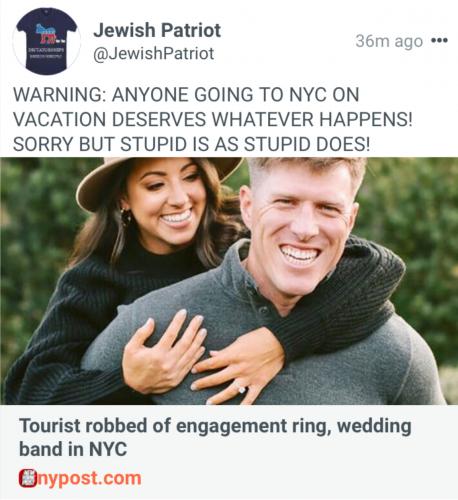Visit the @JewishPatriot handle link
The width and height of the screenshot is (458, 500).
pos(153,54)
